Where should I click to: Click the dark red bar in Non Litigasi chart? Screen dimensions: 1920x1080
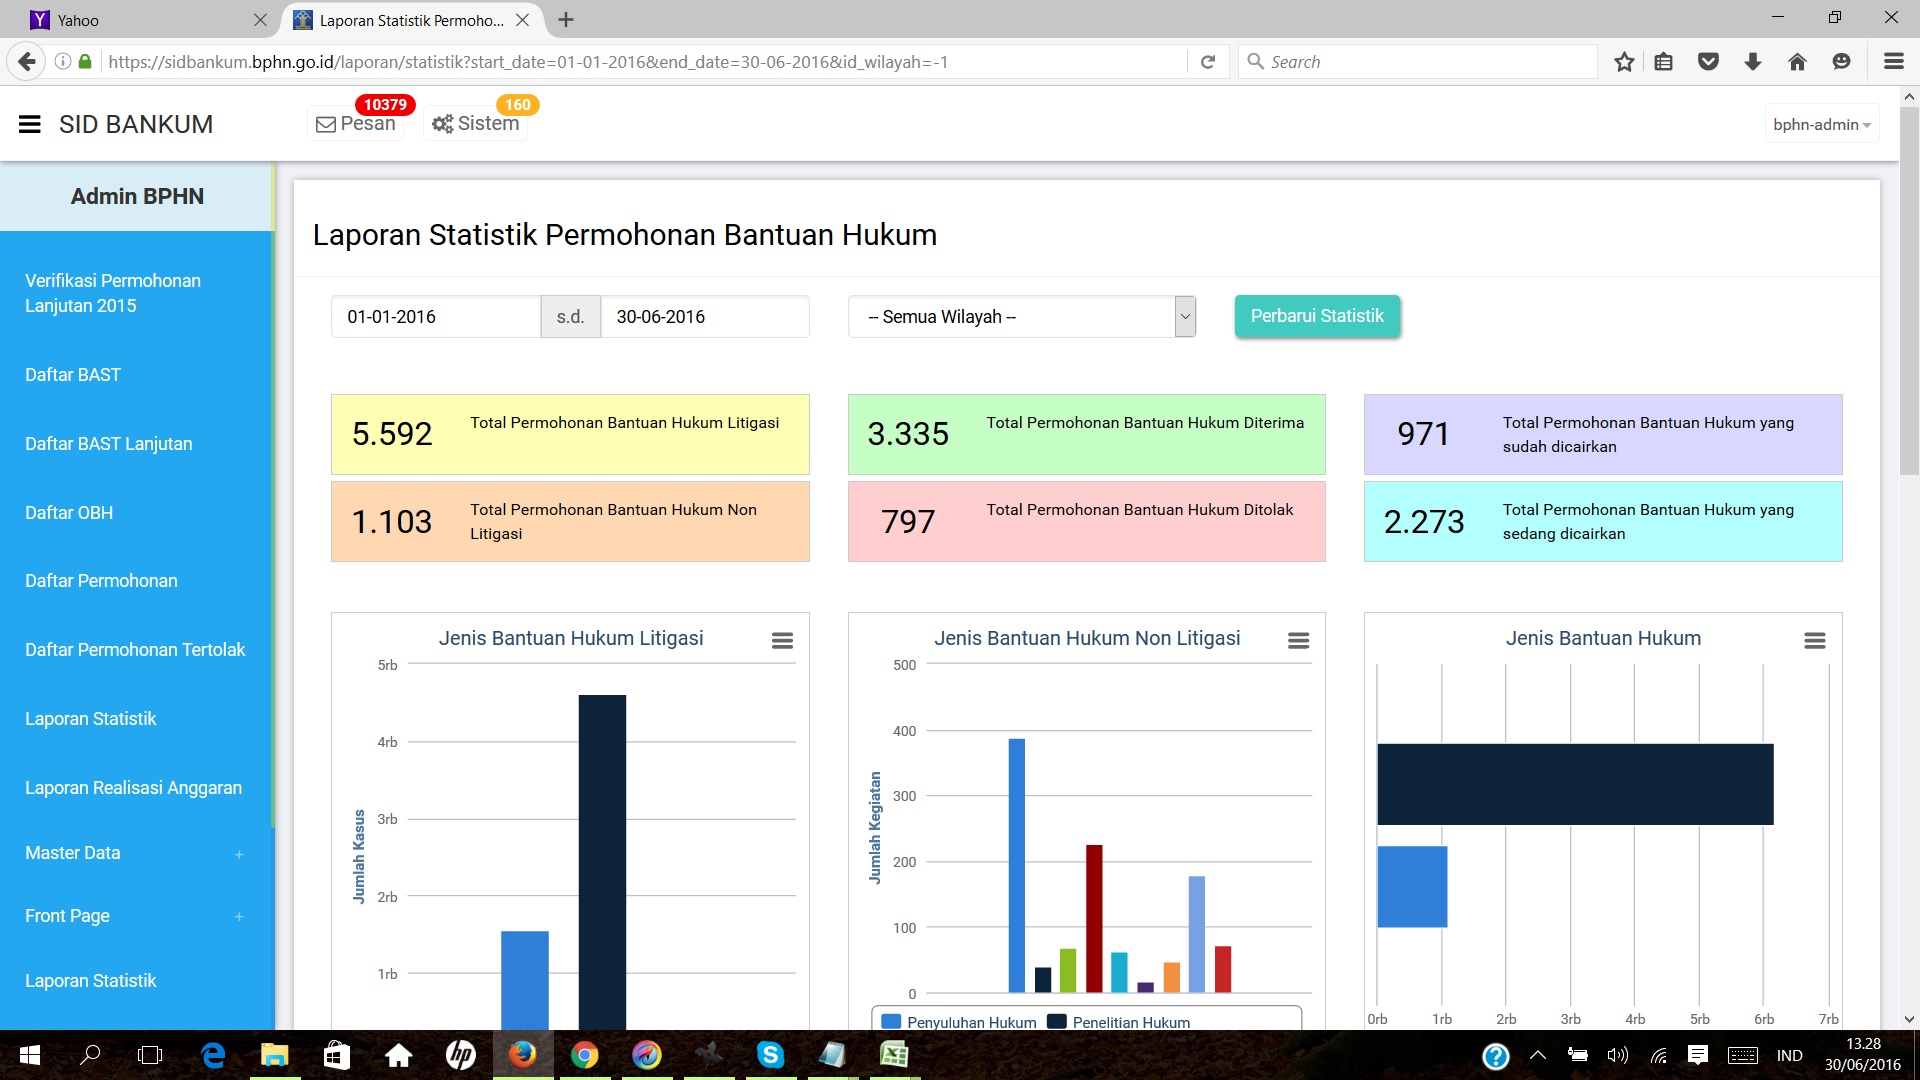1094,919
